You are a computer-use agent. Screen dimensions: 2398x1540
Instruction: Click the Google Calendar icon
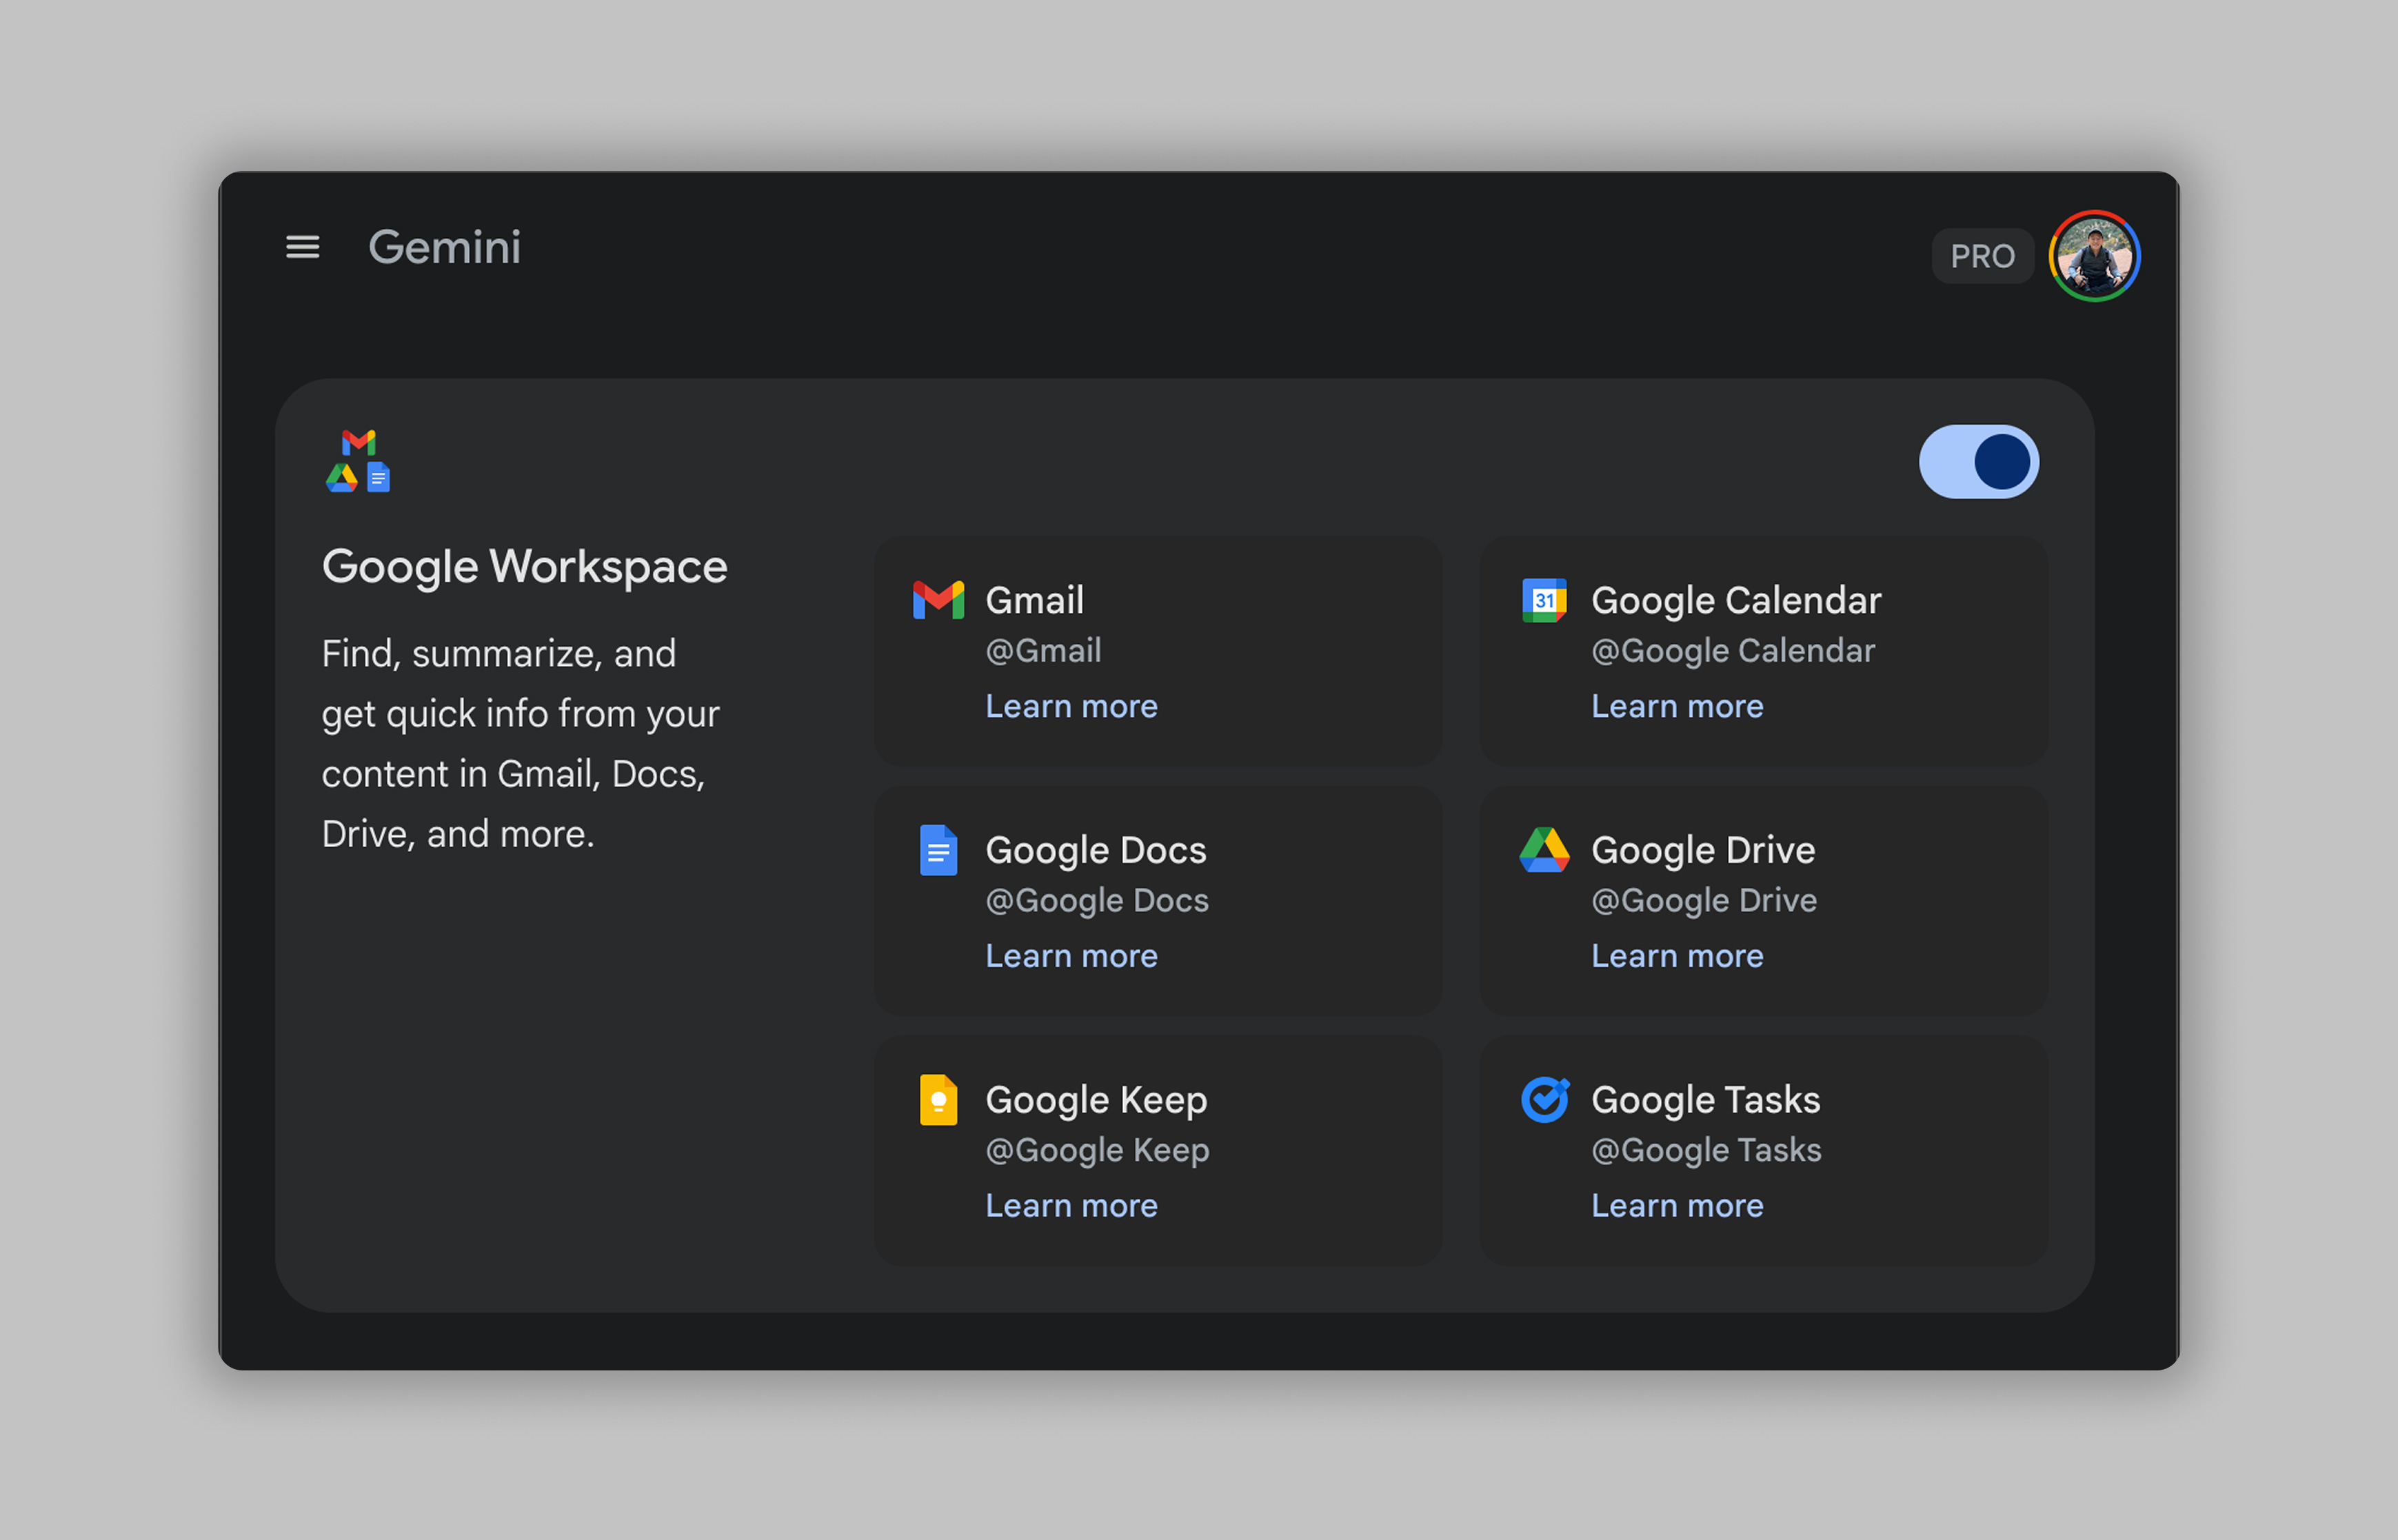[1544, 600]
